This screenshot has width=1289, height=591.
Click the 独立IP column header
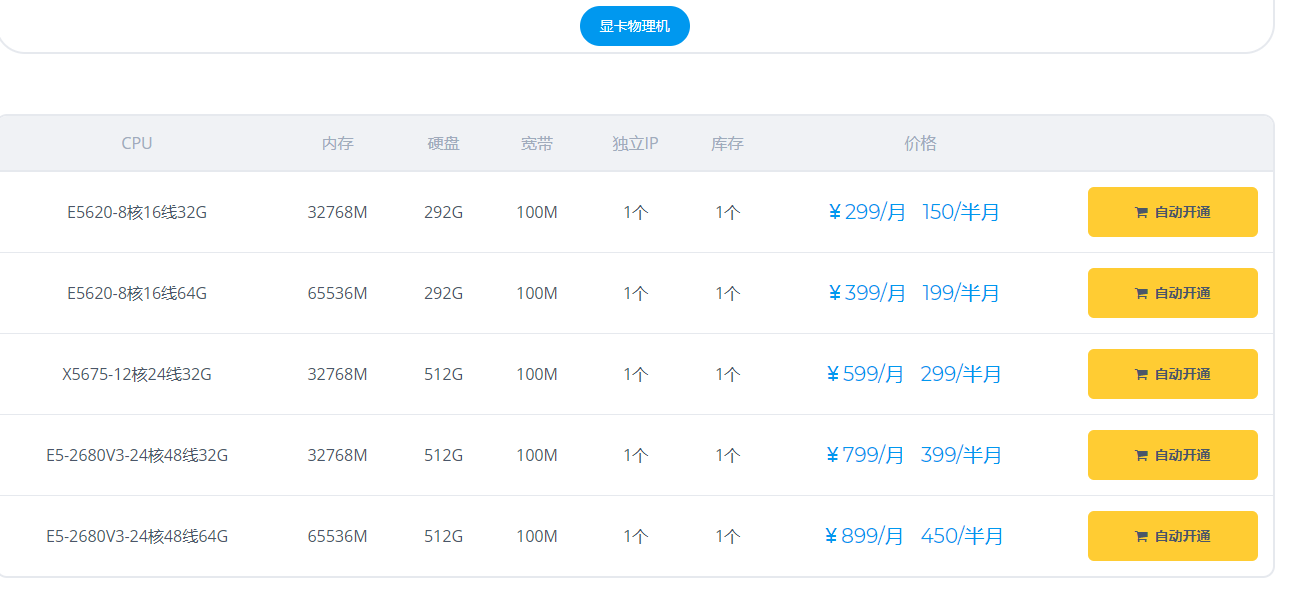click(635, 143)
